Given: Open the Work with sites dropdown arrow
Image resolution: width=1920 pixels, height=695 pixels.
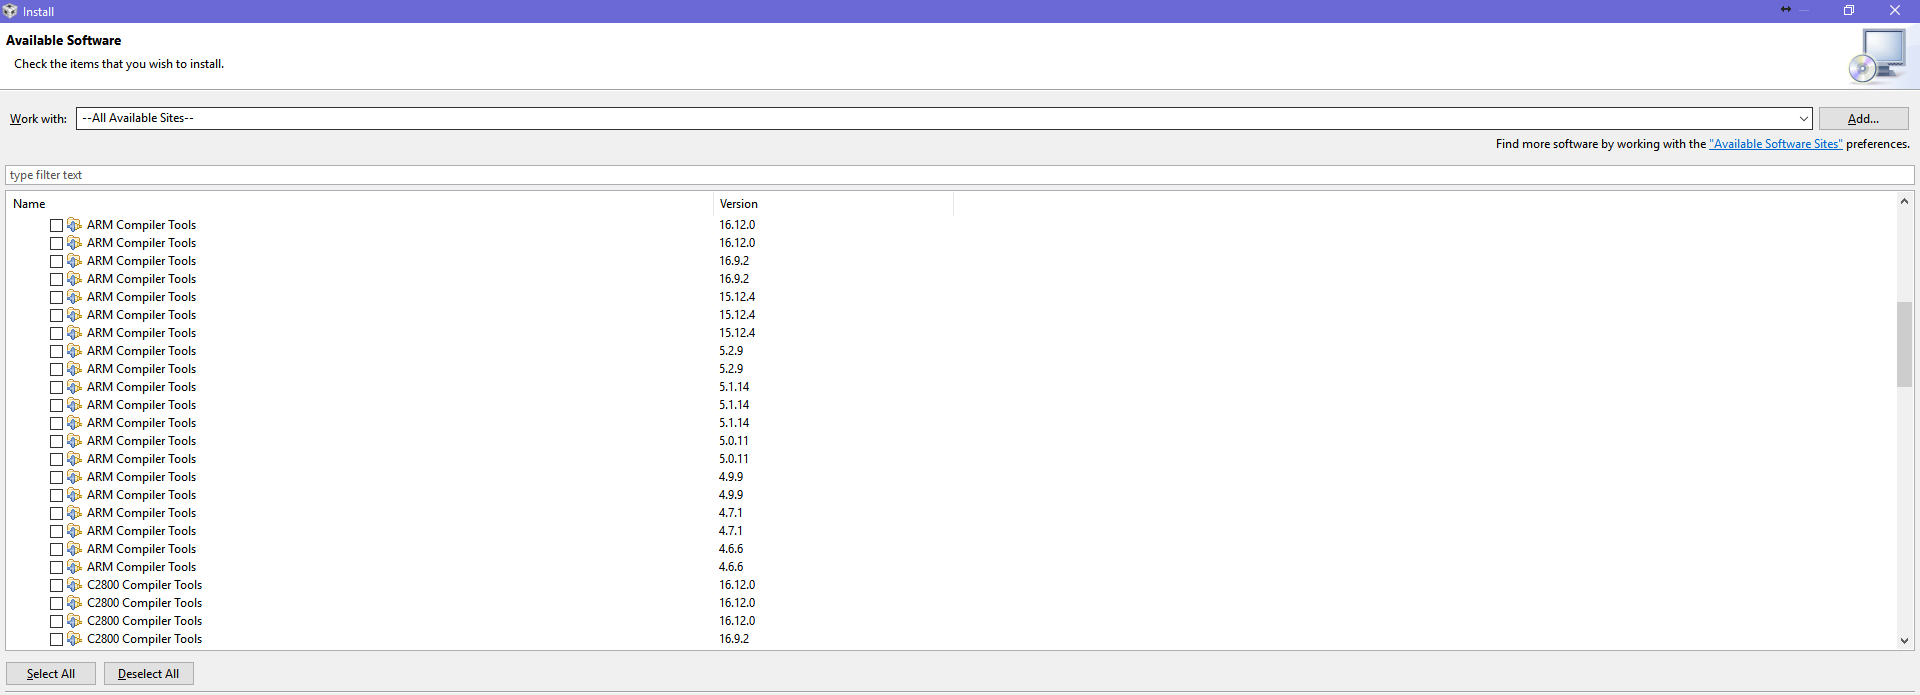Looking at the screenshot, I should [x=1803, y=119].
